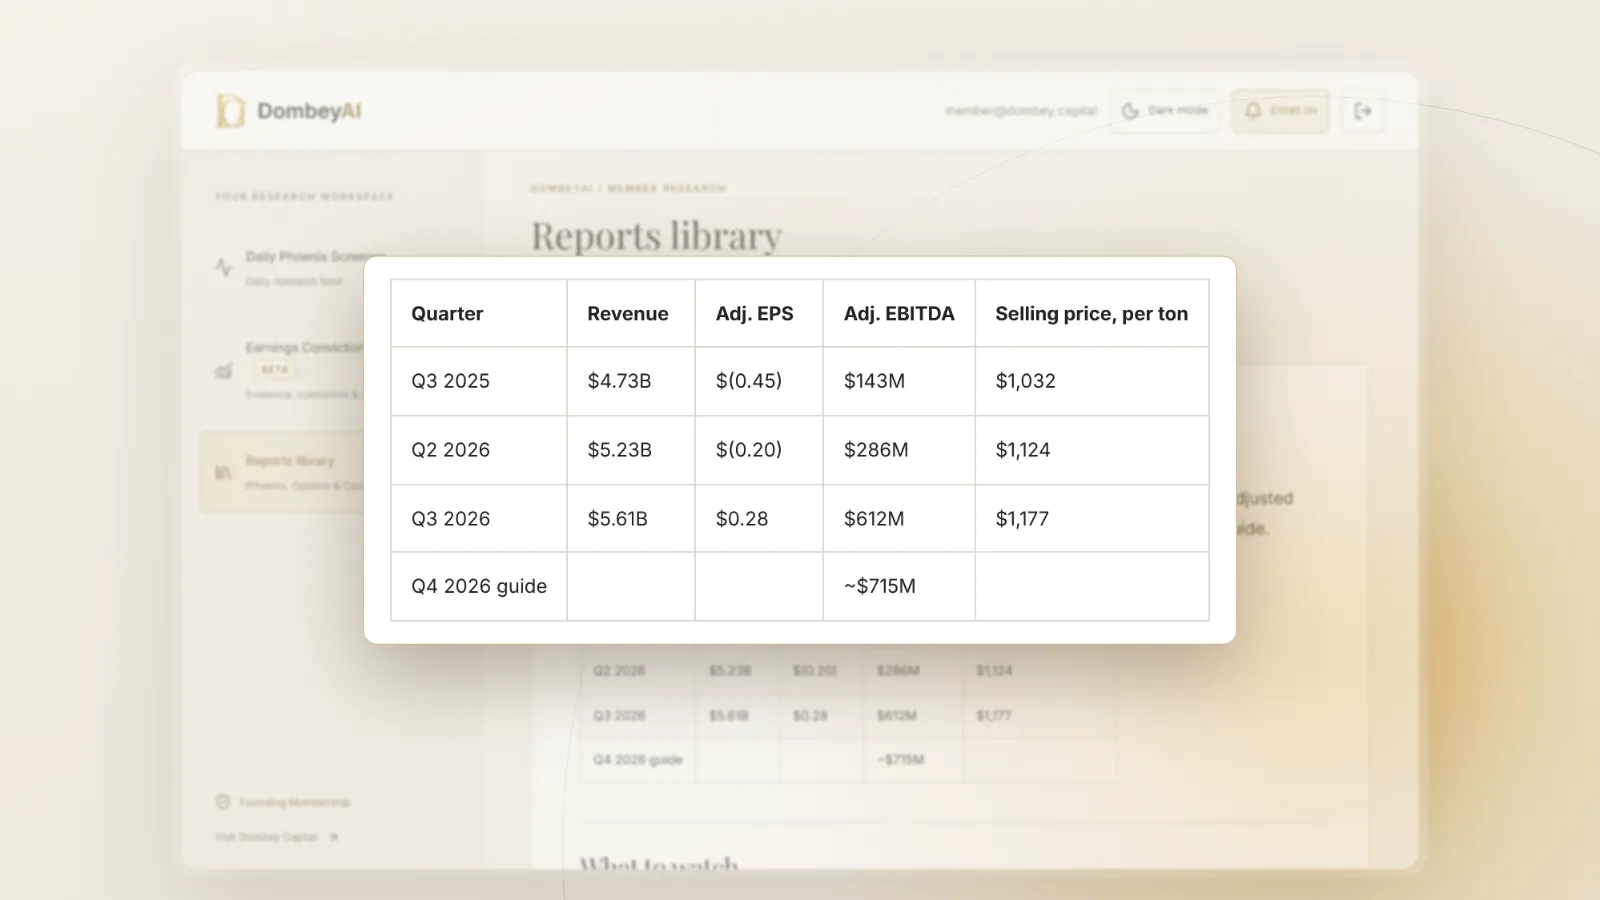Click the DombeyAI logo icon
The image size is (1600, 900).
click(x=230, y=111)
